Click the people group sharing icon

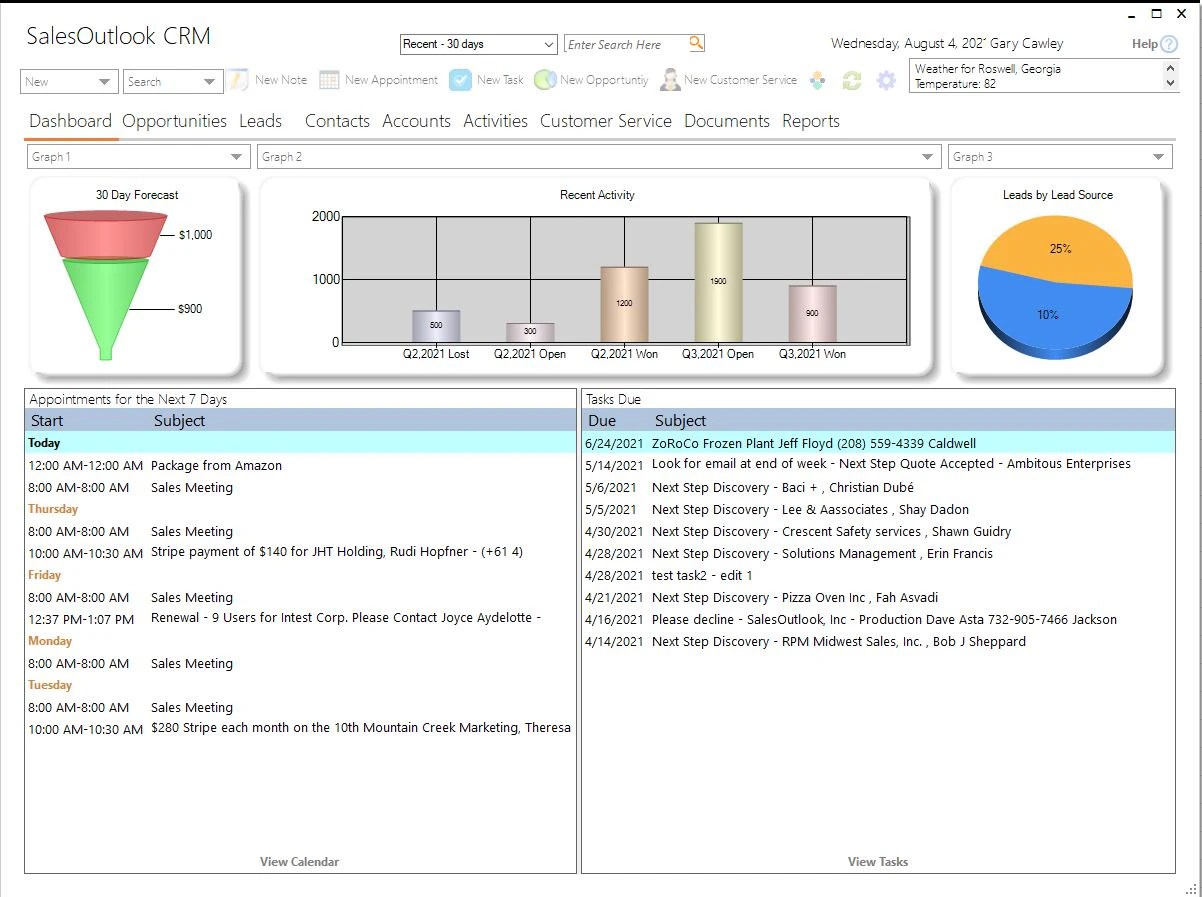point(818,80)
